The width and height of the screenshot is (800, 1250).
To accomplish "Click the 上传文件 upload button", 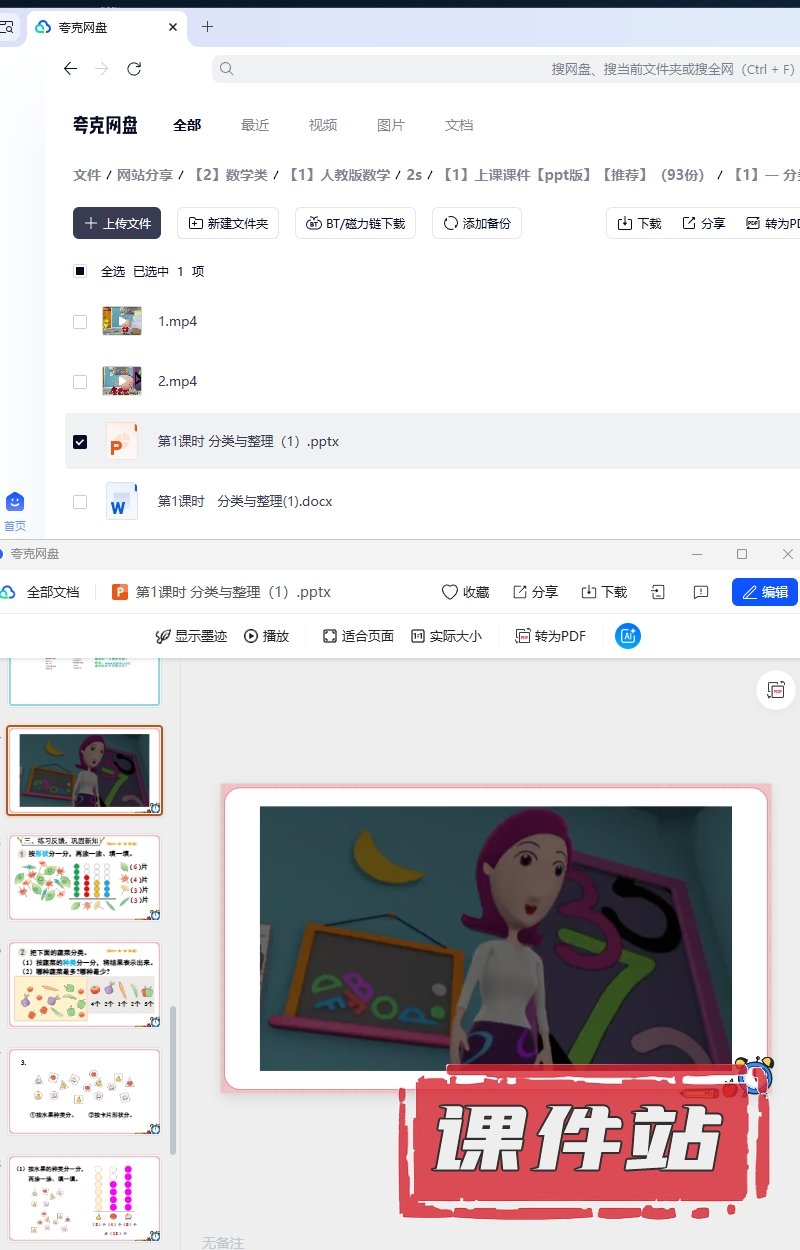I will (x=117, y=223).
